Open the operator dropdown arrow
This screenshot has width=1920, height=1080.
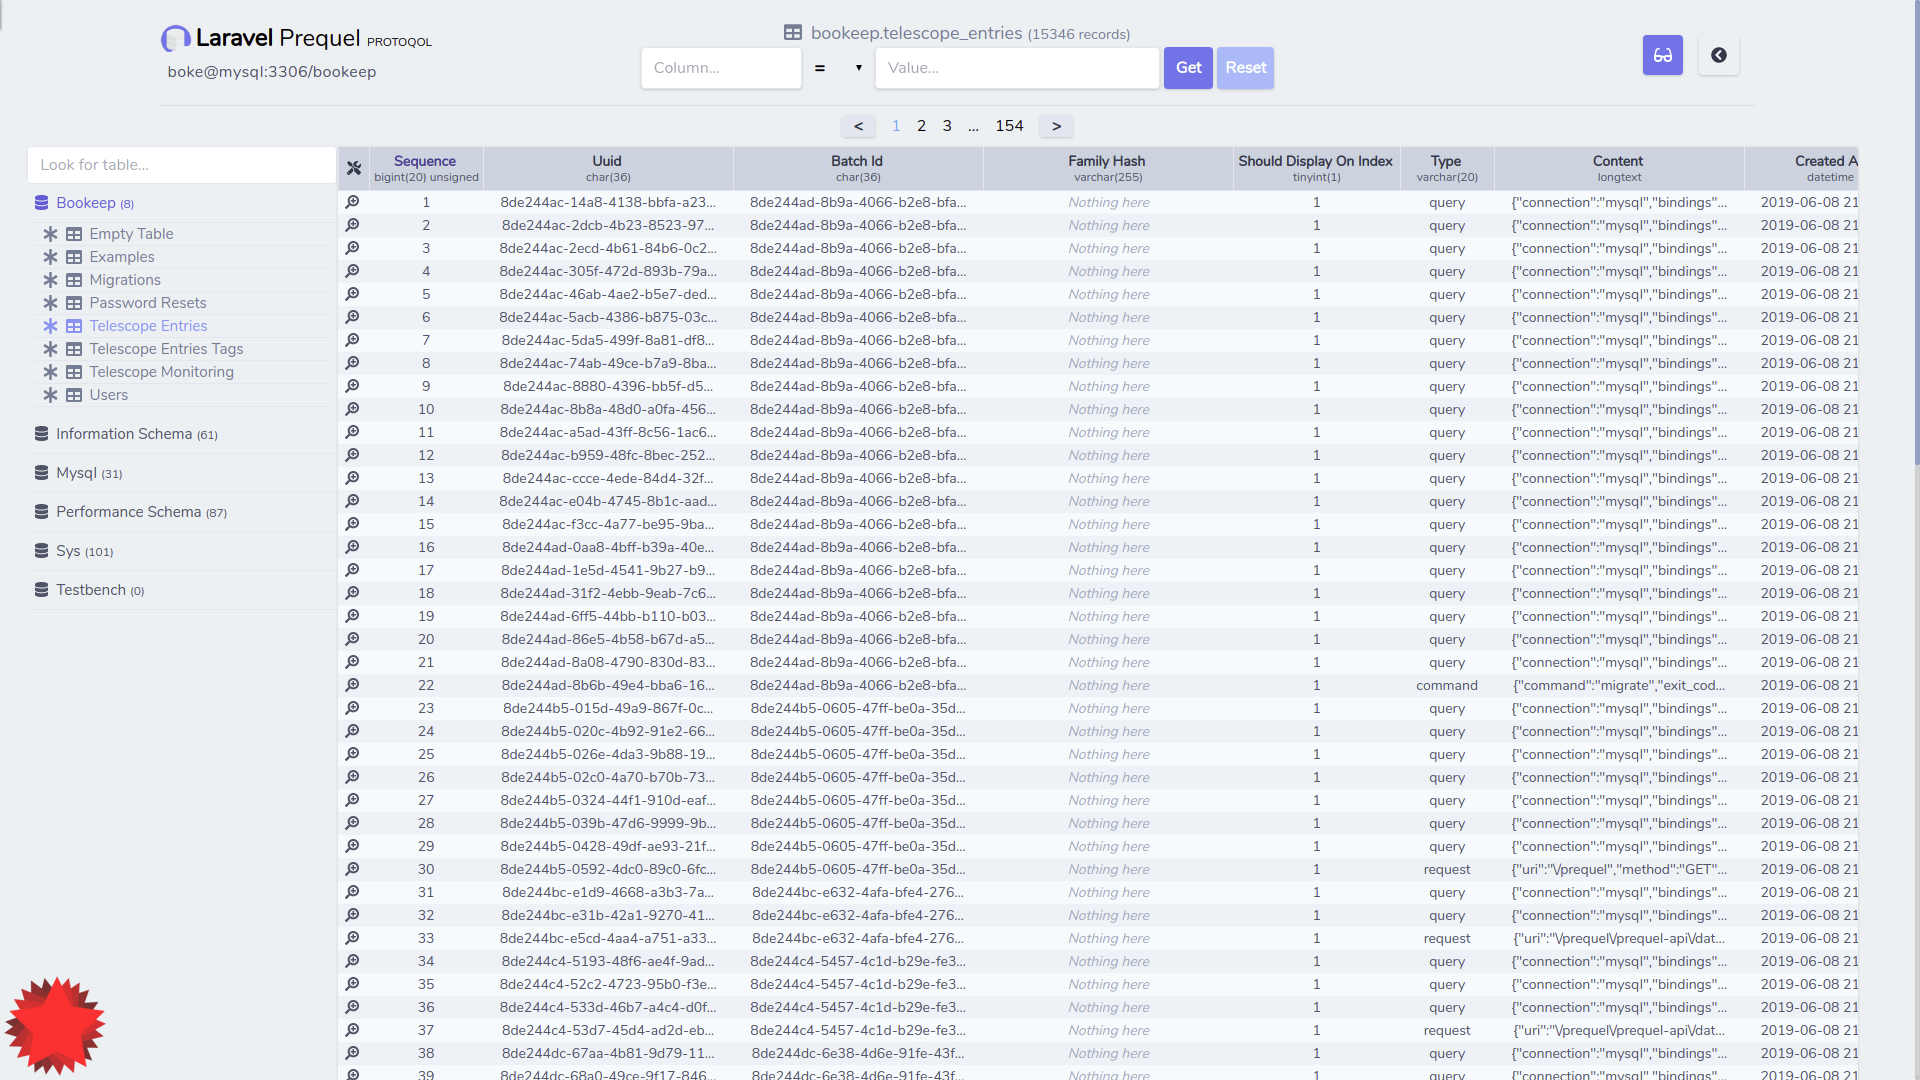tap(858, 68)
